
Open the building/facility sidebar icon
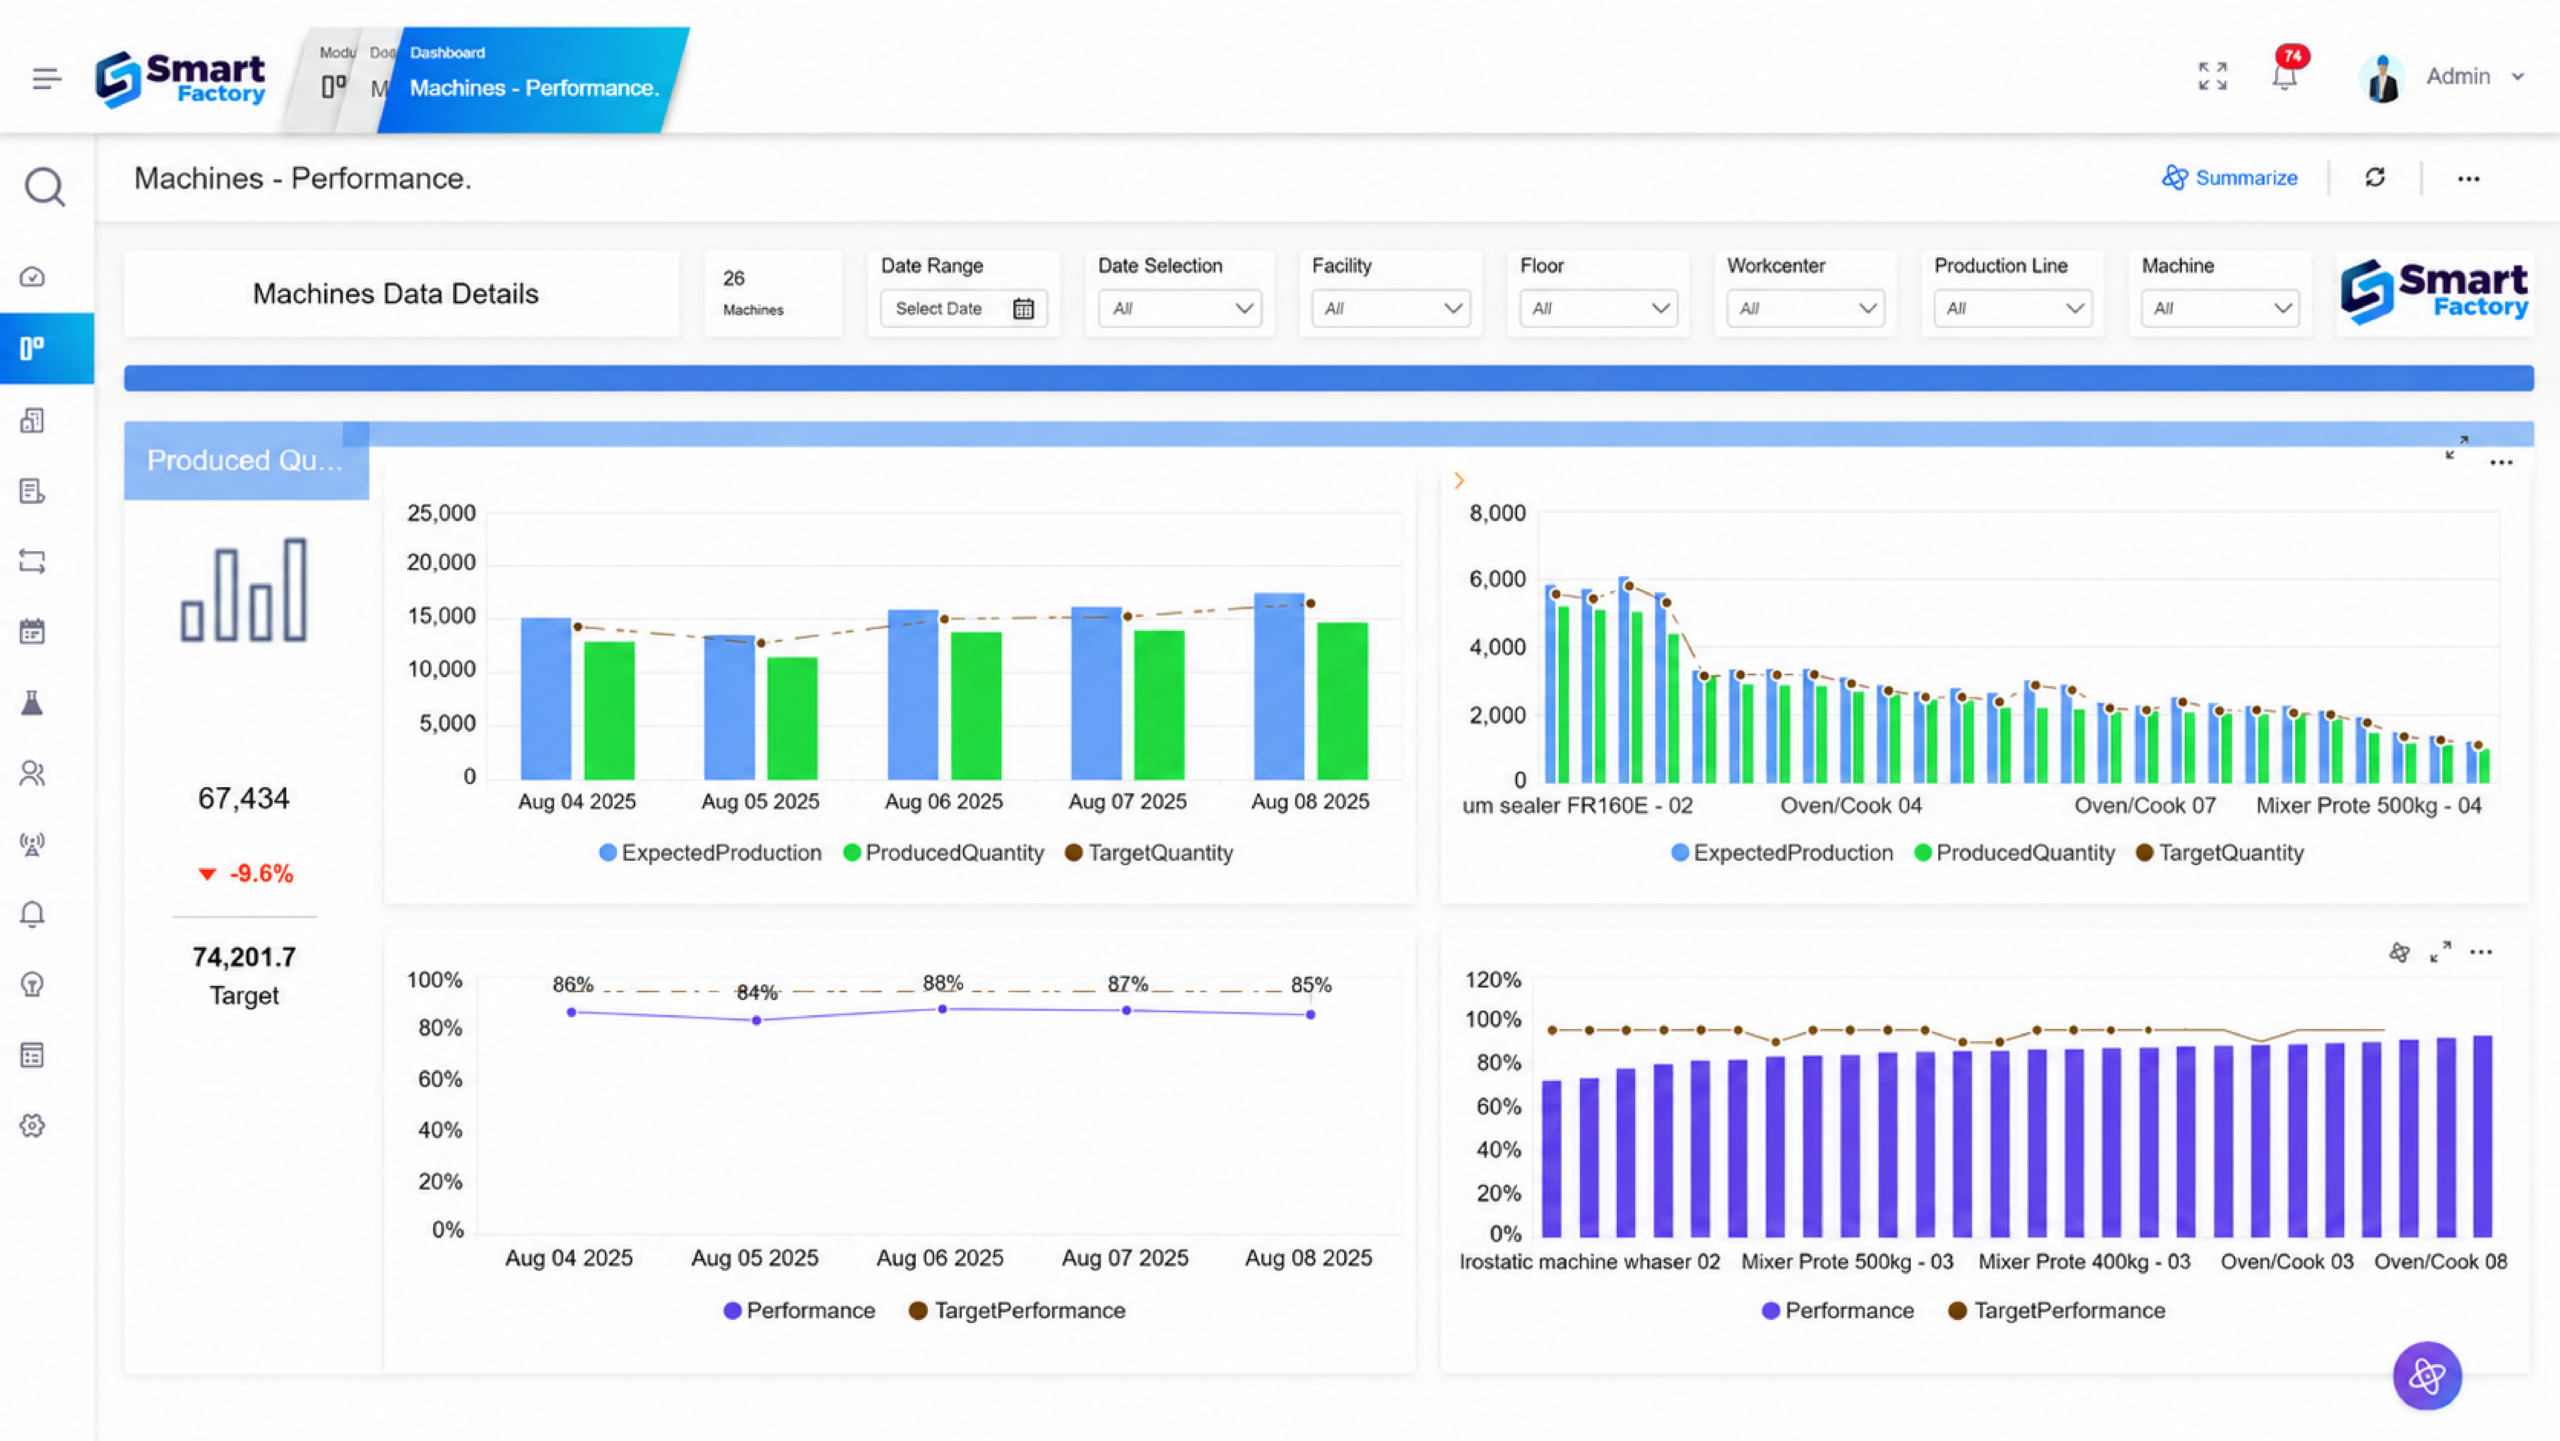[x=33, y=420]
